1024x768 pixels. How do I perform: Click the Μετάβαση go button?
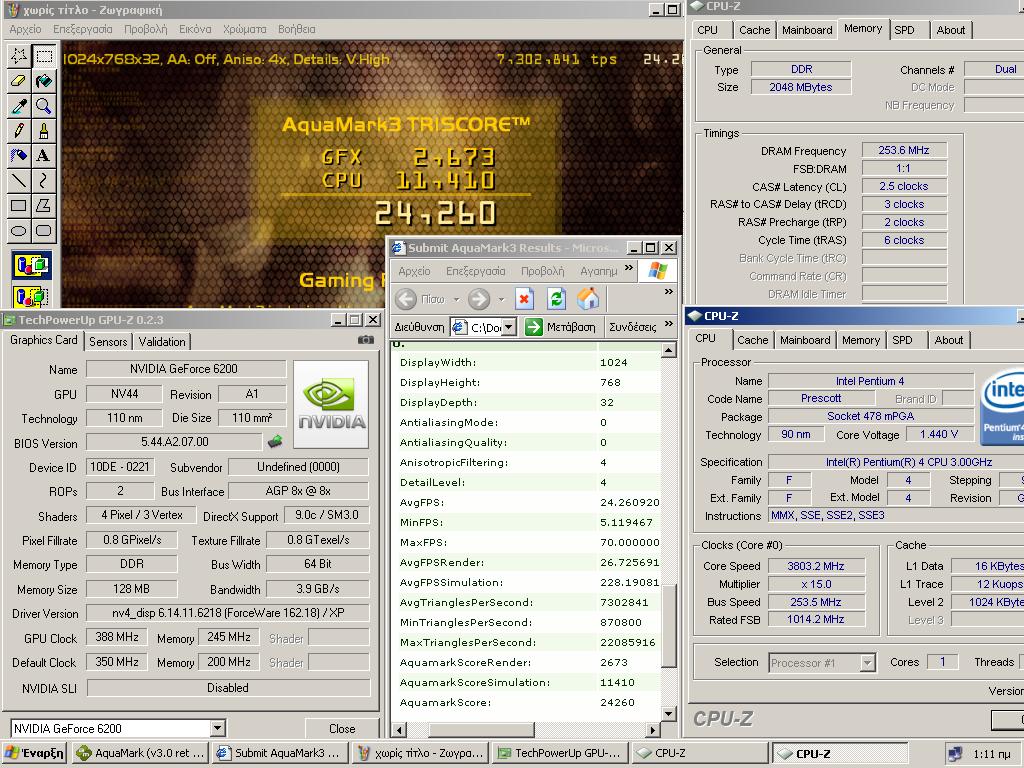(561, 327)
